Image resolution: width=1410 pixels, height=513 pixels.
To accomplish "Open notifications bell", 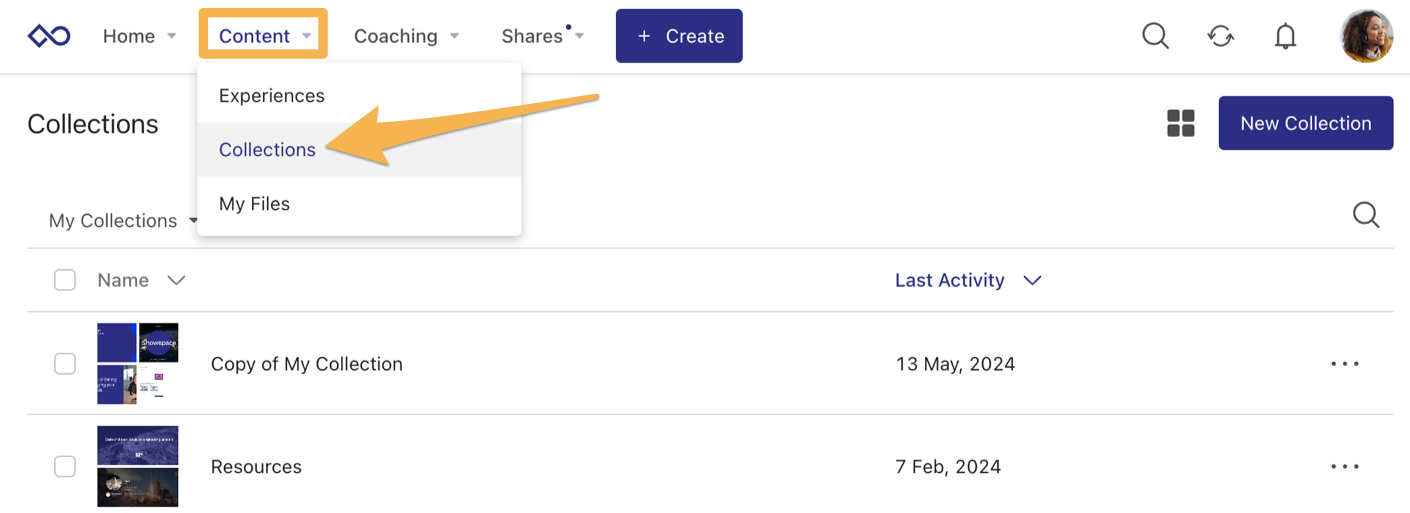I will (x=1285, y=36).
